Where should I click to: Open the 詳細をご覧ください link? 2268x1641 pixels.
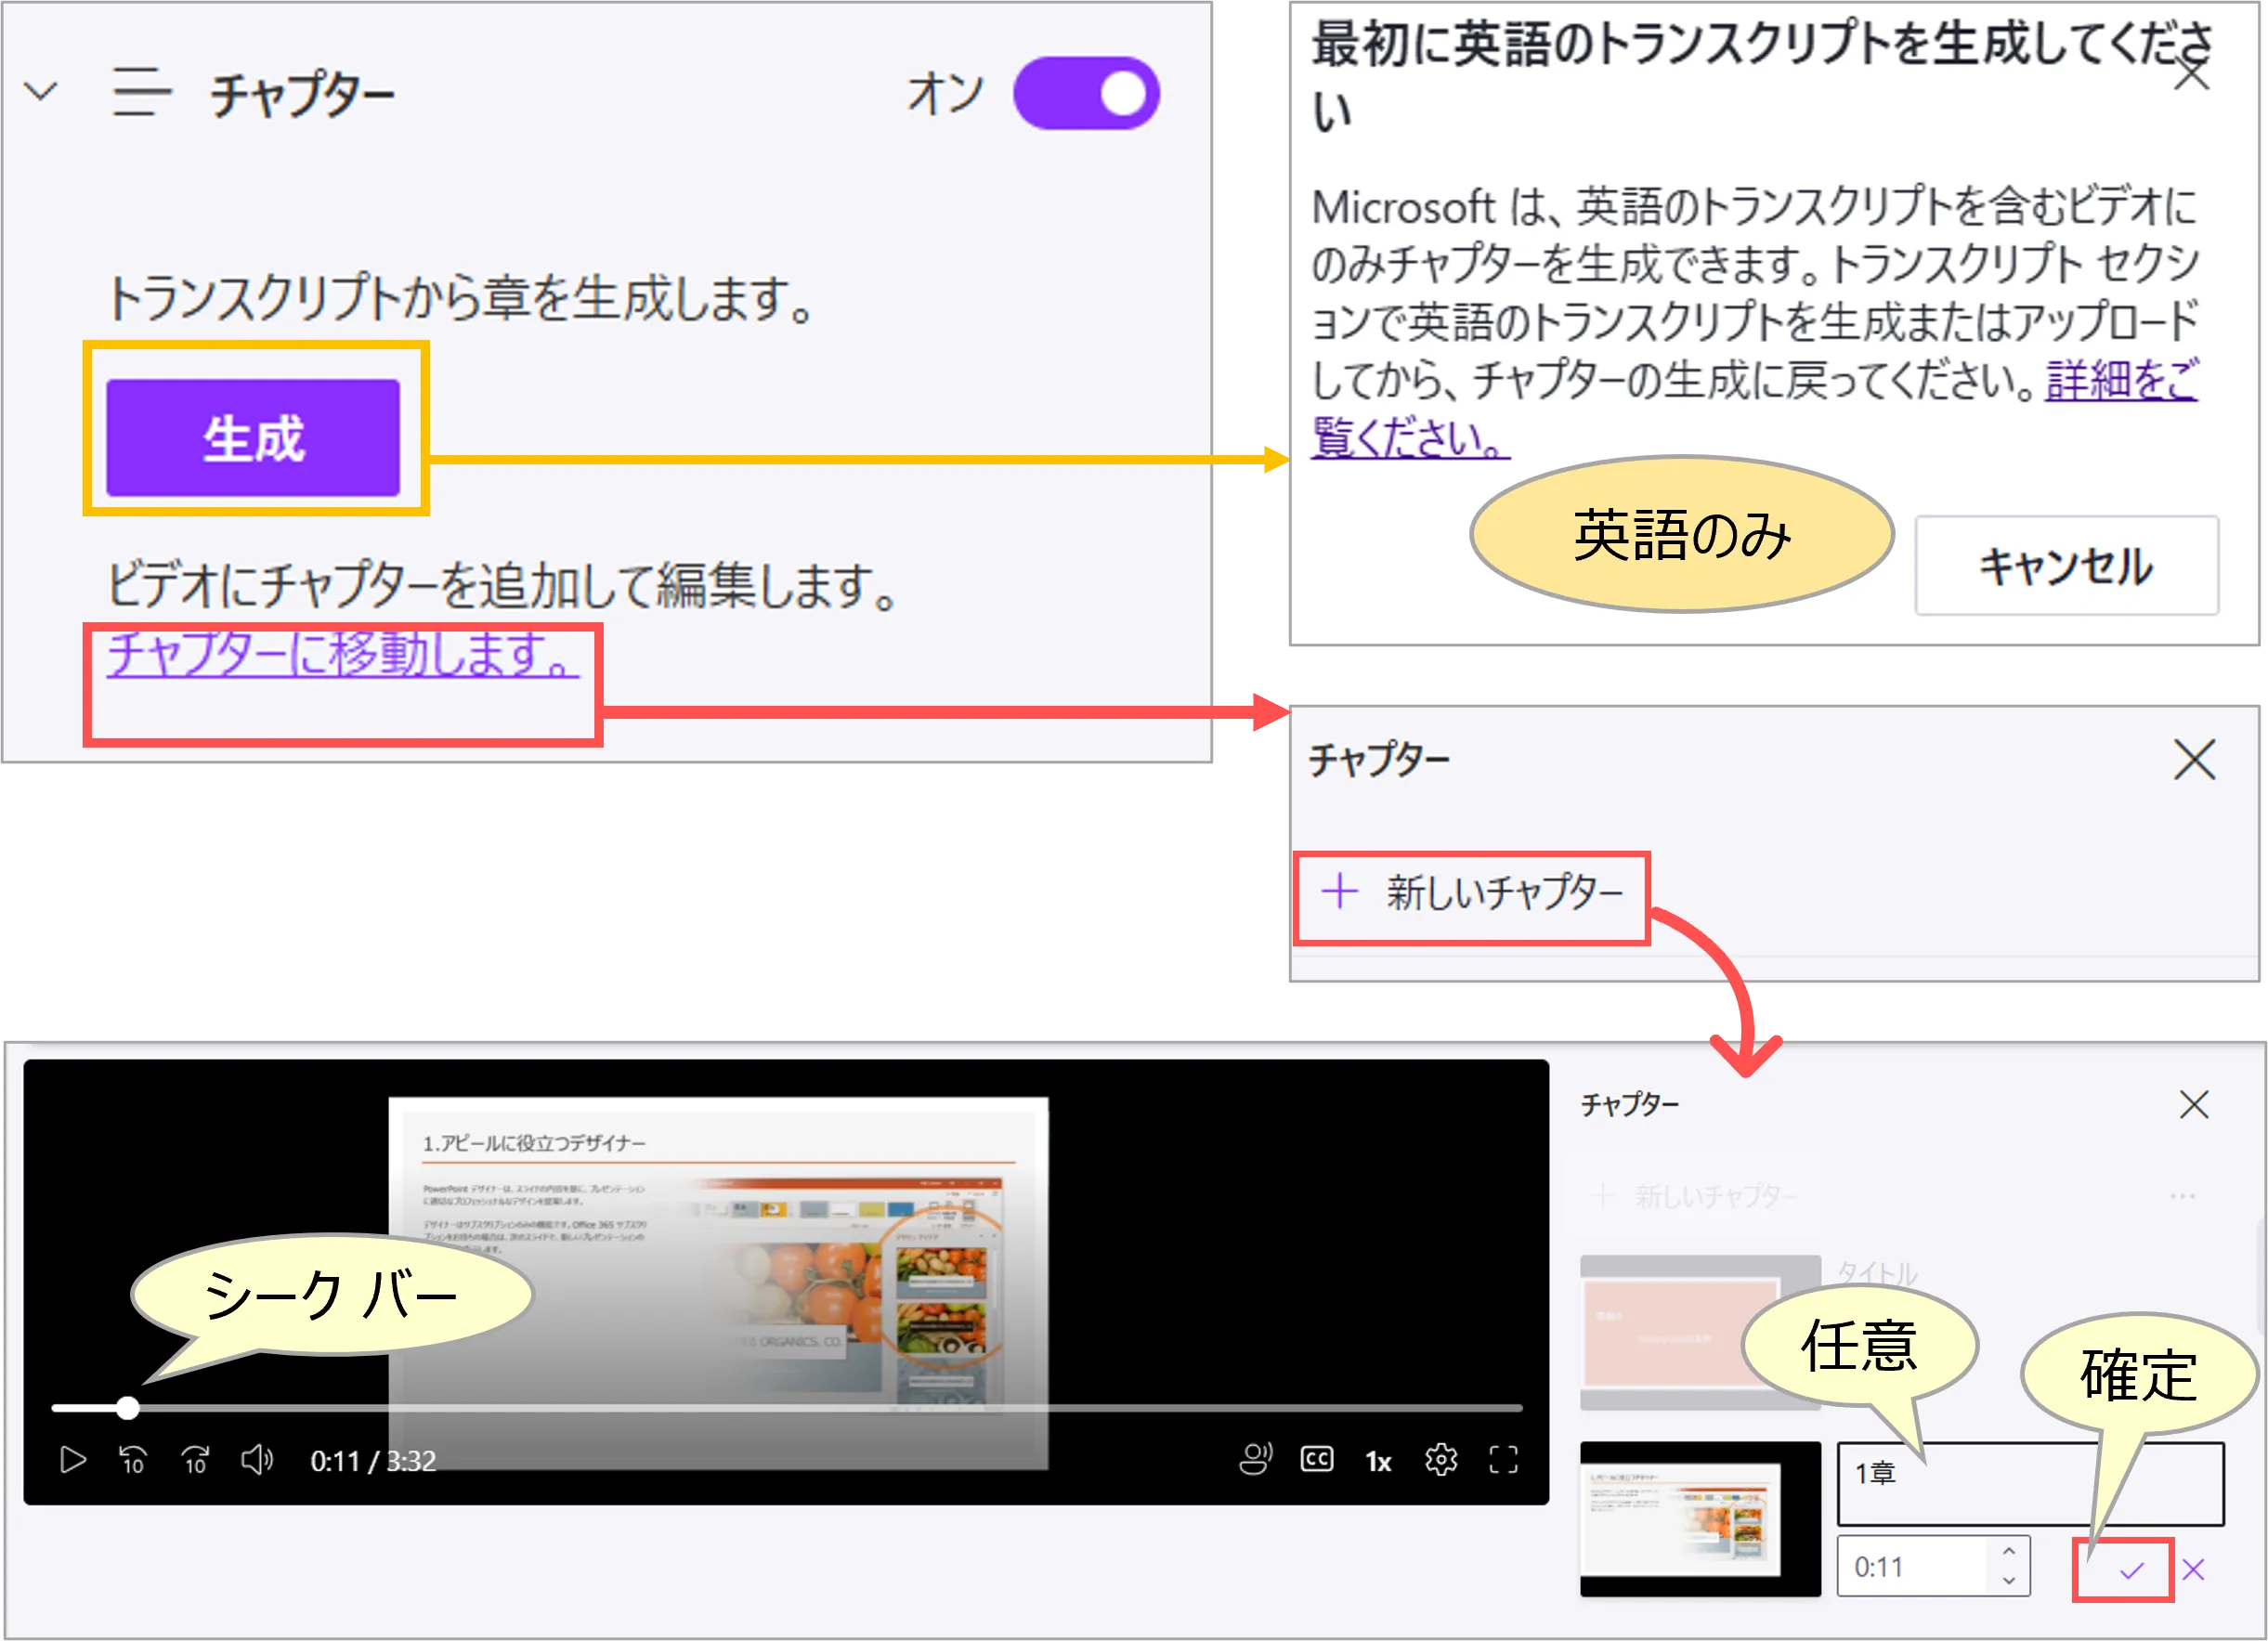click(x=2120, y=381)
